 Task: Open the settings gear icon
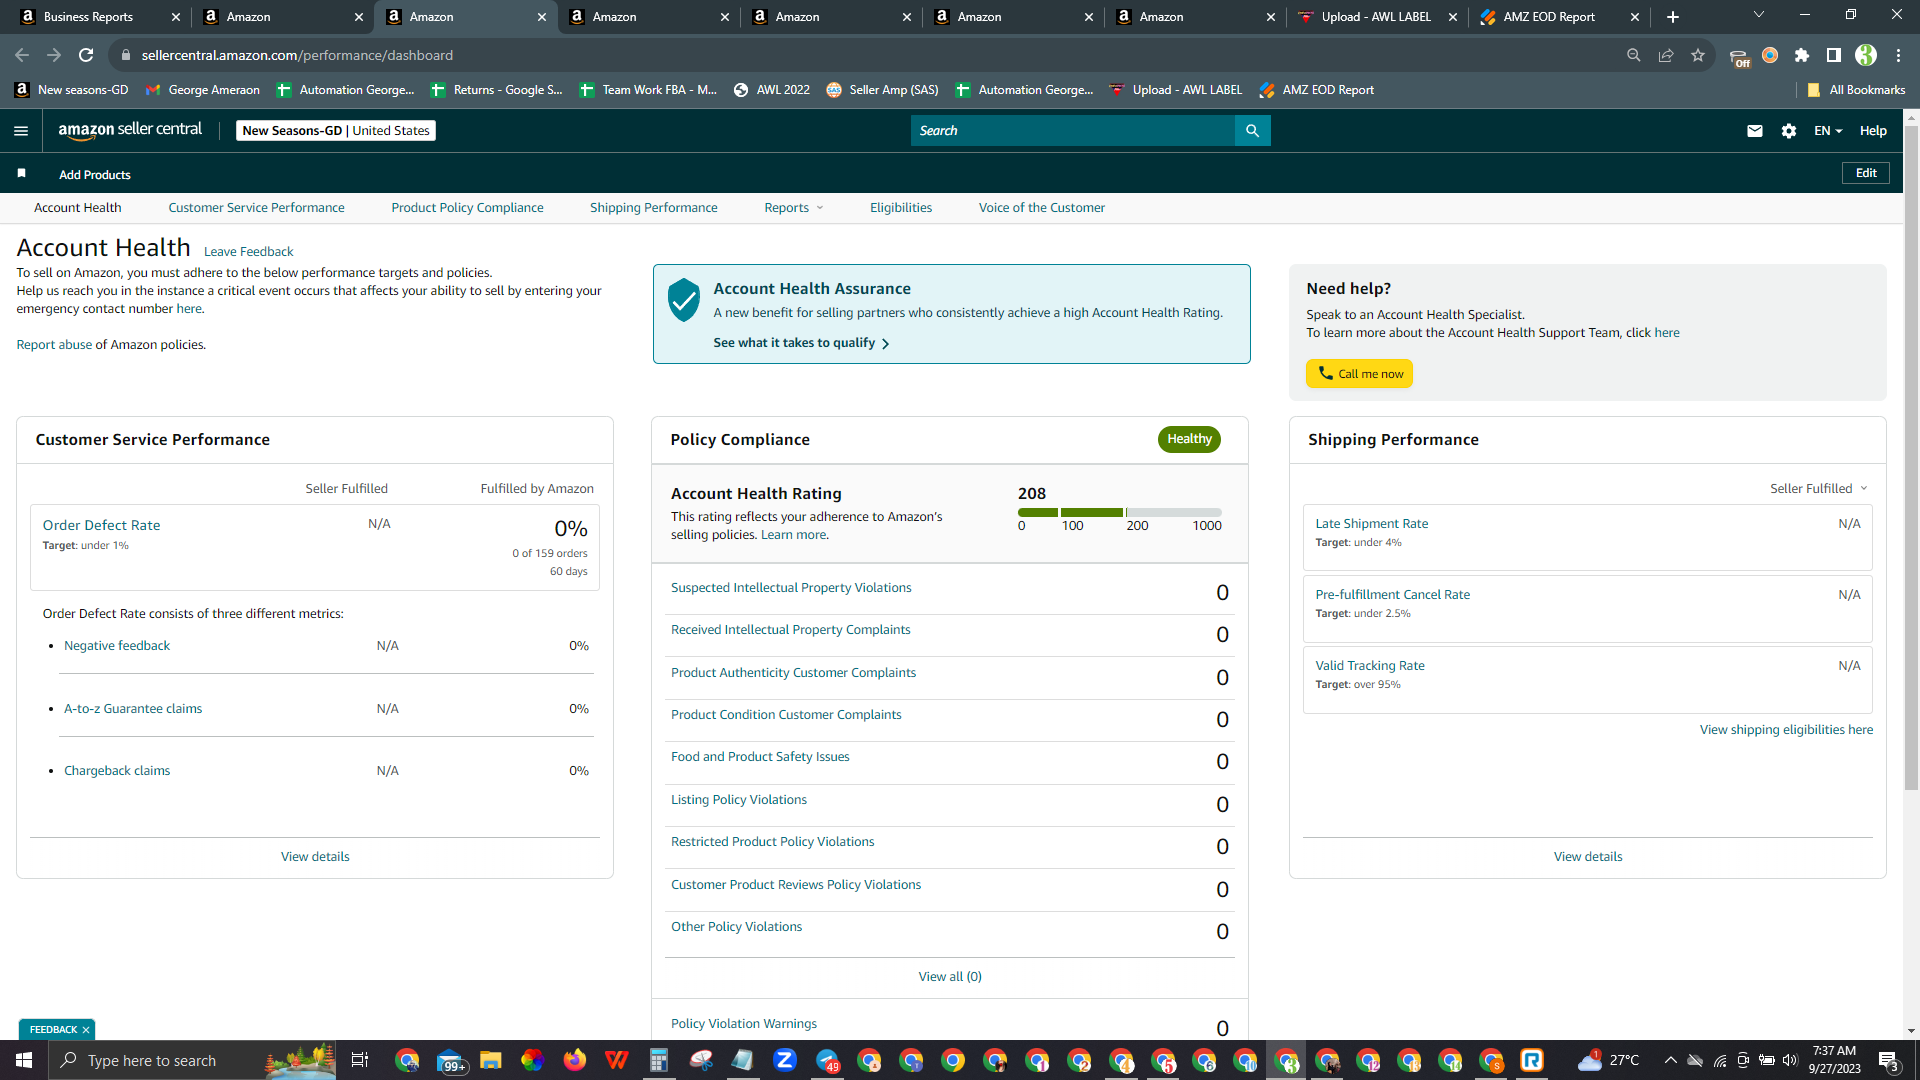(1789, 131)
